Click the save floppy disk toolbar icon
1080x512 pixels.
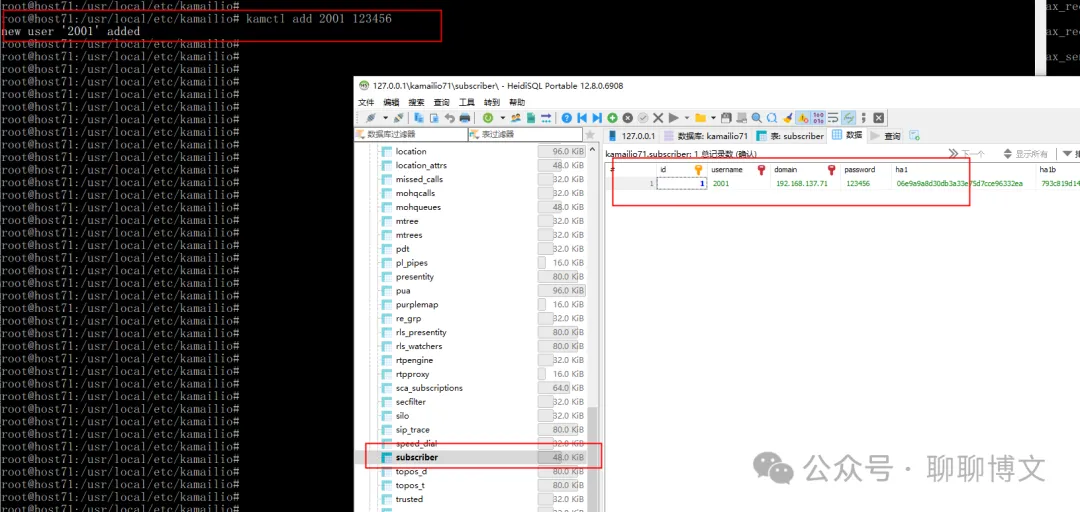pyautogui.click(x=725, y=118)
